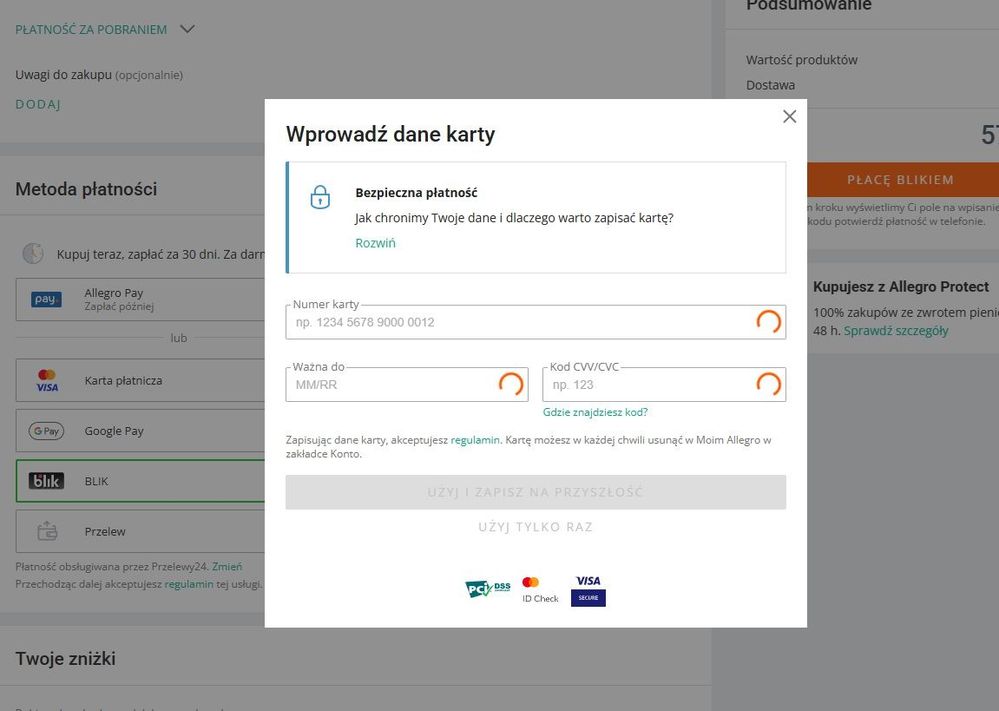Image resolution: width=999 pixels, height=711 pixels.
Task: Click the Kod CVV/CVC field
Action: (x=650, y=385)
